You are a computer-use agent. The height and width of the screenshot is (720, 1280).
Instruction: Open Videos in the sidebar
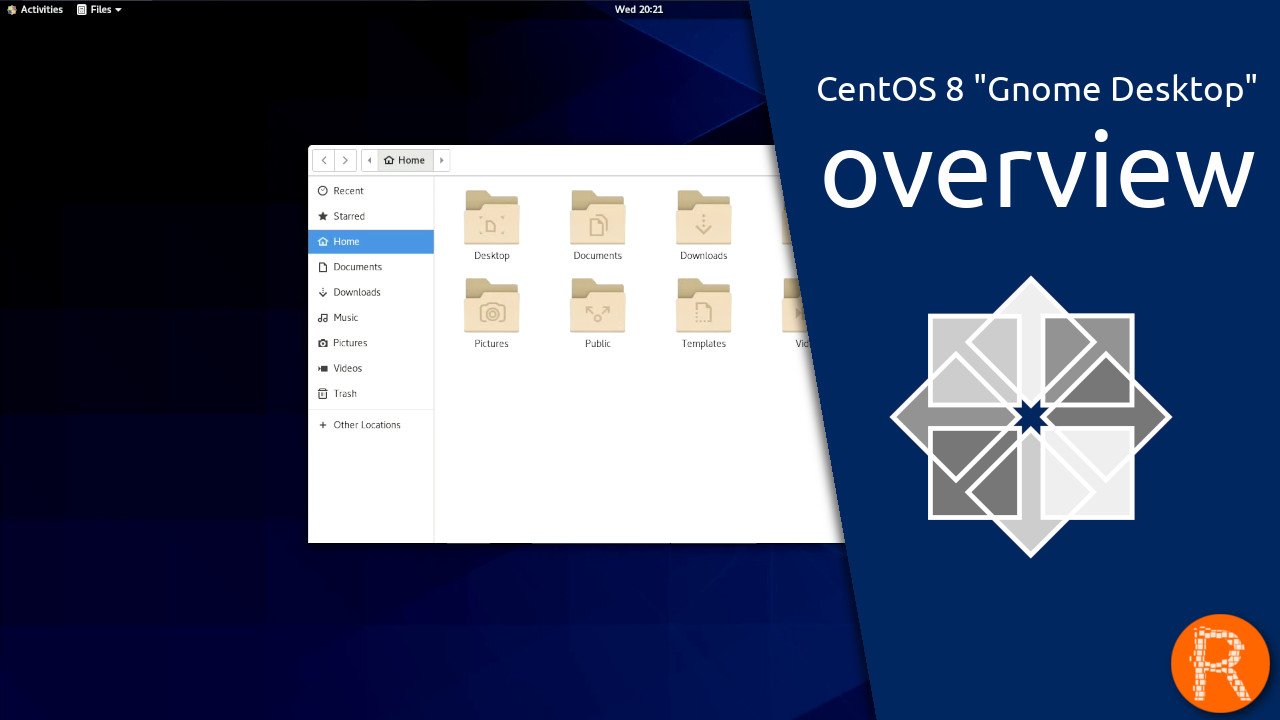(371, 368)
